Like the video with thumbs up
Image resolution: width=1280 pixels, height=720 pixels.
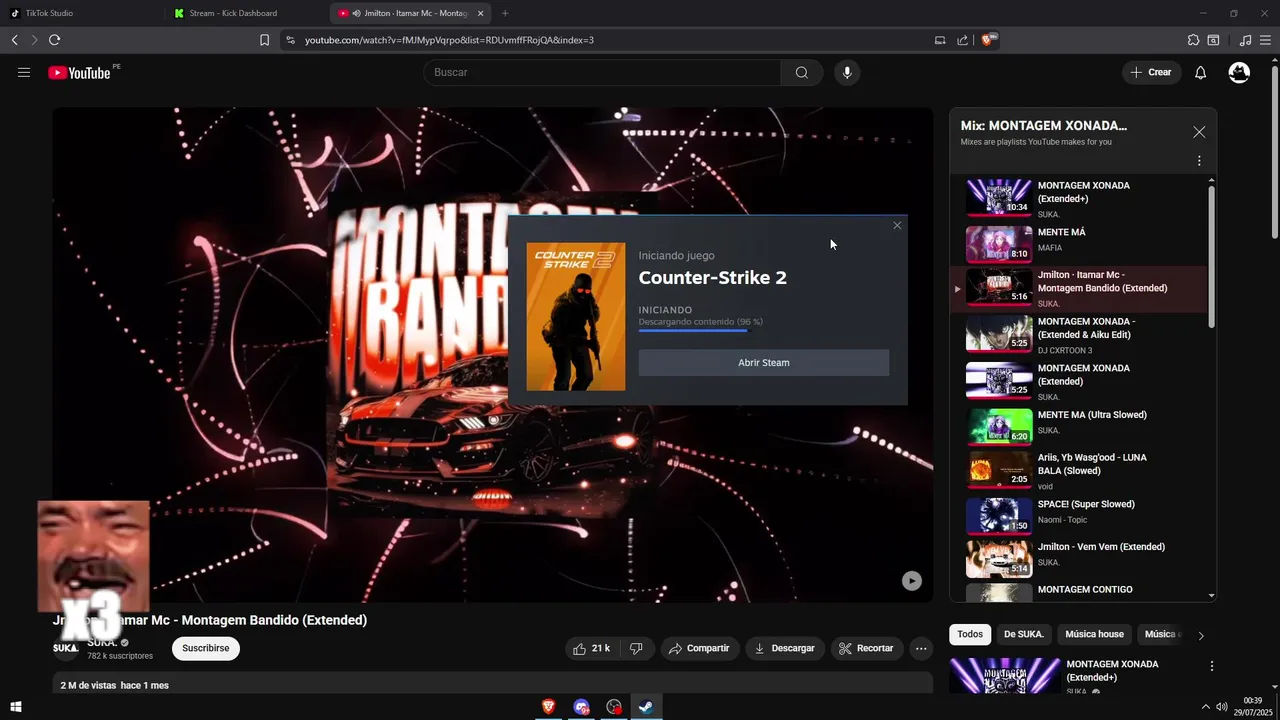[591, 648]
